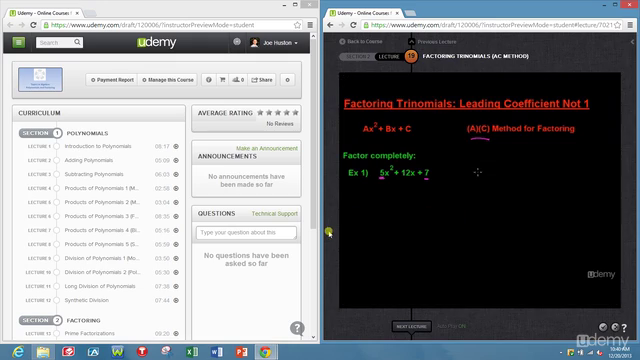Open the green menu icon in Udemy header
The height and width of the screenshot is (360, 640).
point(19,42)
